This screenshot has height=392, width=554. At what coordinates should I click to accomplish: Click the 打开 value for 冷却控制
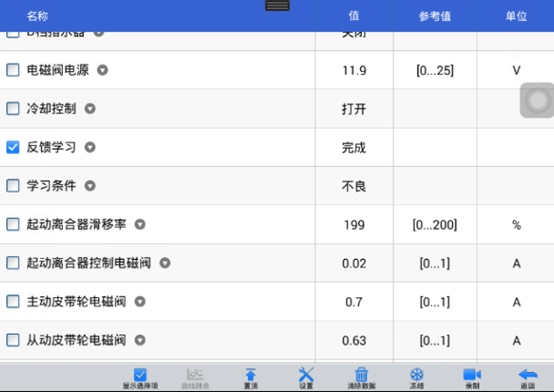pos(354,109)
